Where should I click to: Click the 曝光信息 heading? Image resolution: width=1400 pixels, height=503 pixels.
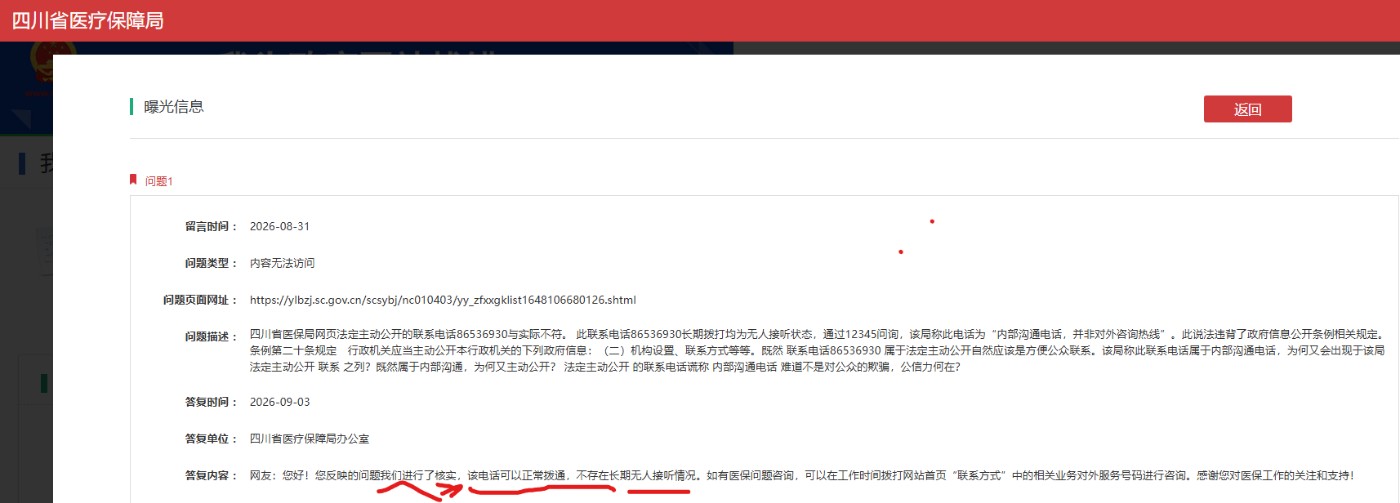174,106
